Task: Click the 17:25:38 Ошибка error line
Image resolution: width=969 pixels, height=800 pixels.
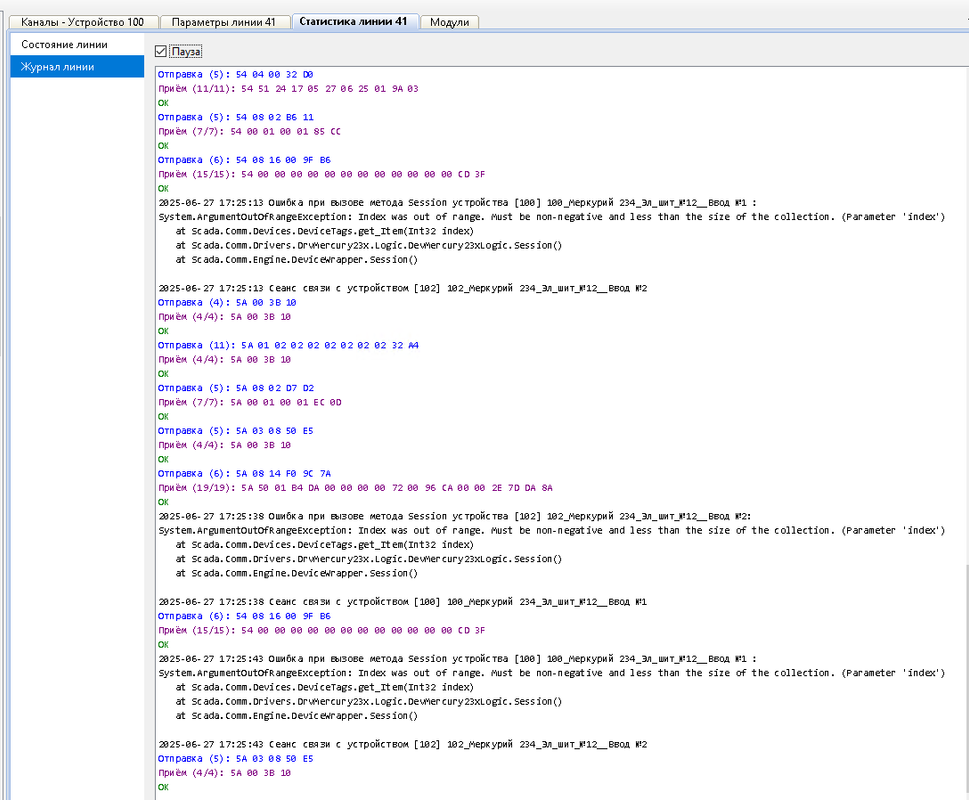Action: click(455, 516)
